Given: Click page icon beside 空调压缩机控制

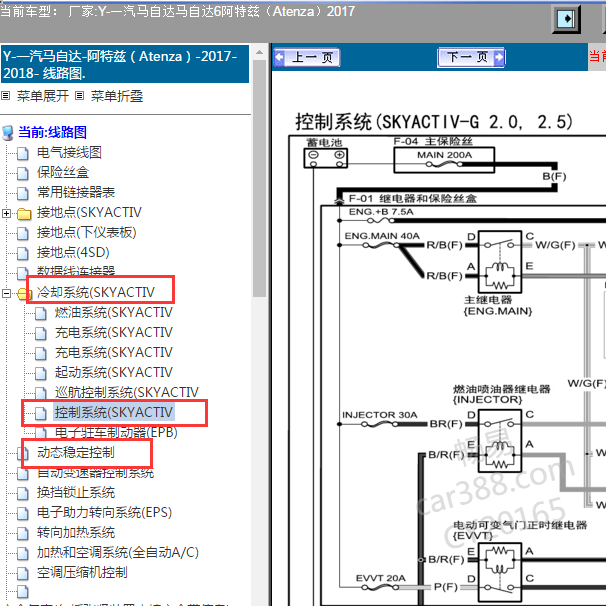Looking at the screenshot, I should [x=23, y=574].
